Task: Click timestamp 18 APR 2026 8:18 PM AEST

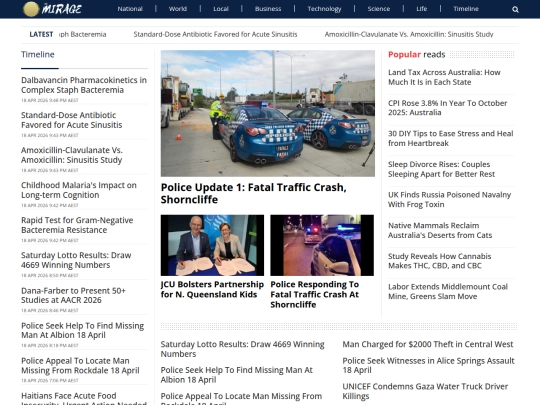Action: pos(50,345)
